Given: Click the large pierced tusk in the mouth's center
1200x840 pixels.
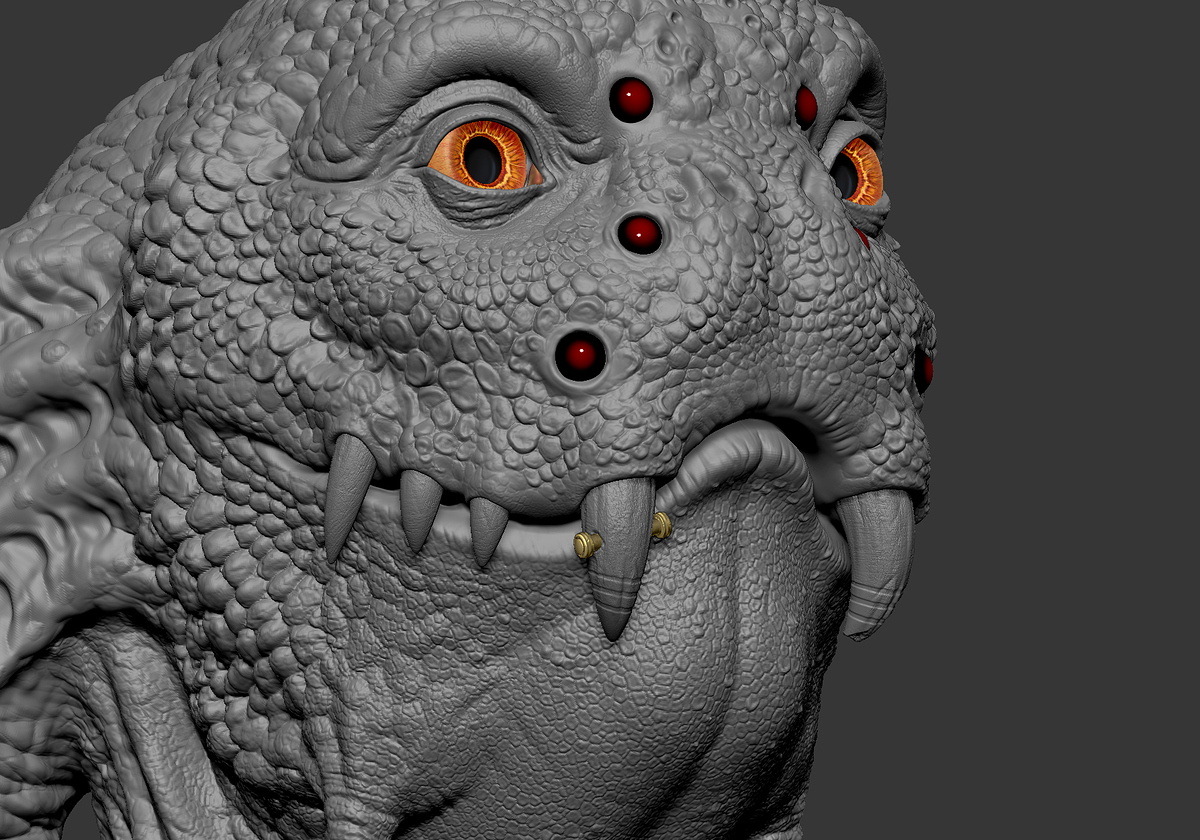Looking at the screenshot, I should coord(618,558).
